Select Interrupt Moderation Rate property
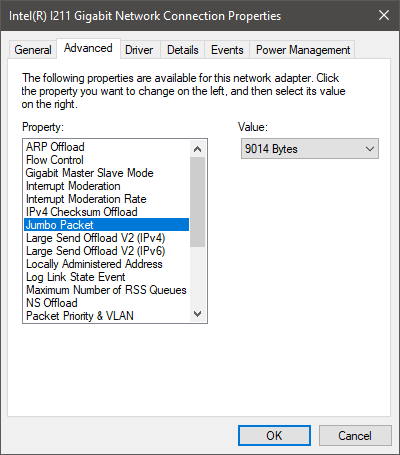This screenshot has height=455, width=400. [107, 199]
